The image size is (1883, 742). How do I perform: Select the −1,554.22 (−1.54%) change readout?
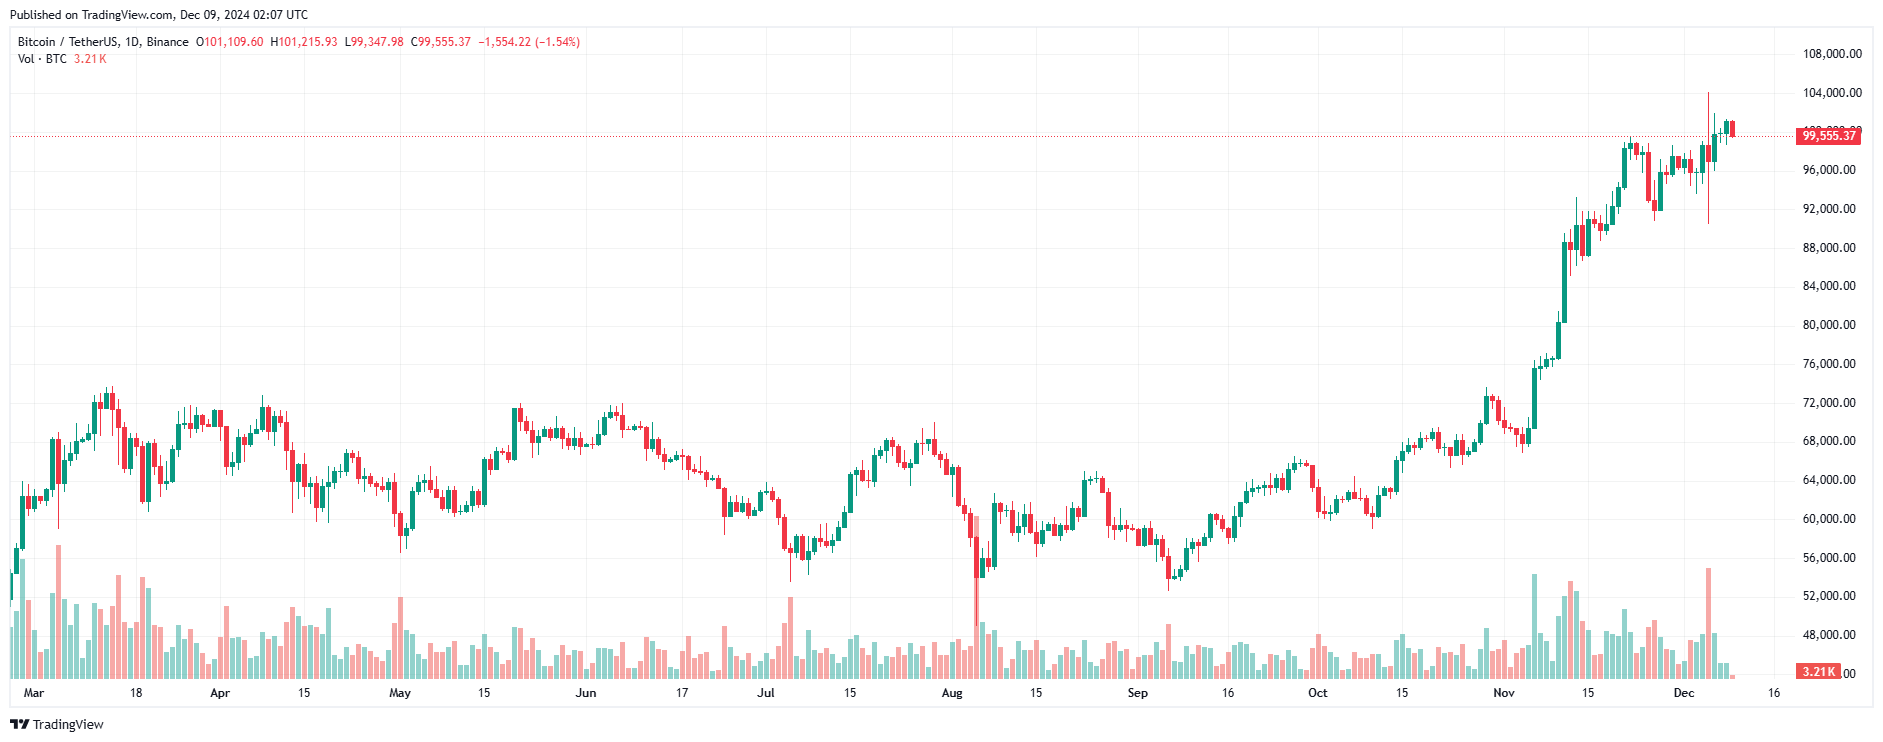point(529,42)
